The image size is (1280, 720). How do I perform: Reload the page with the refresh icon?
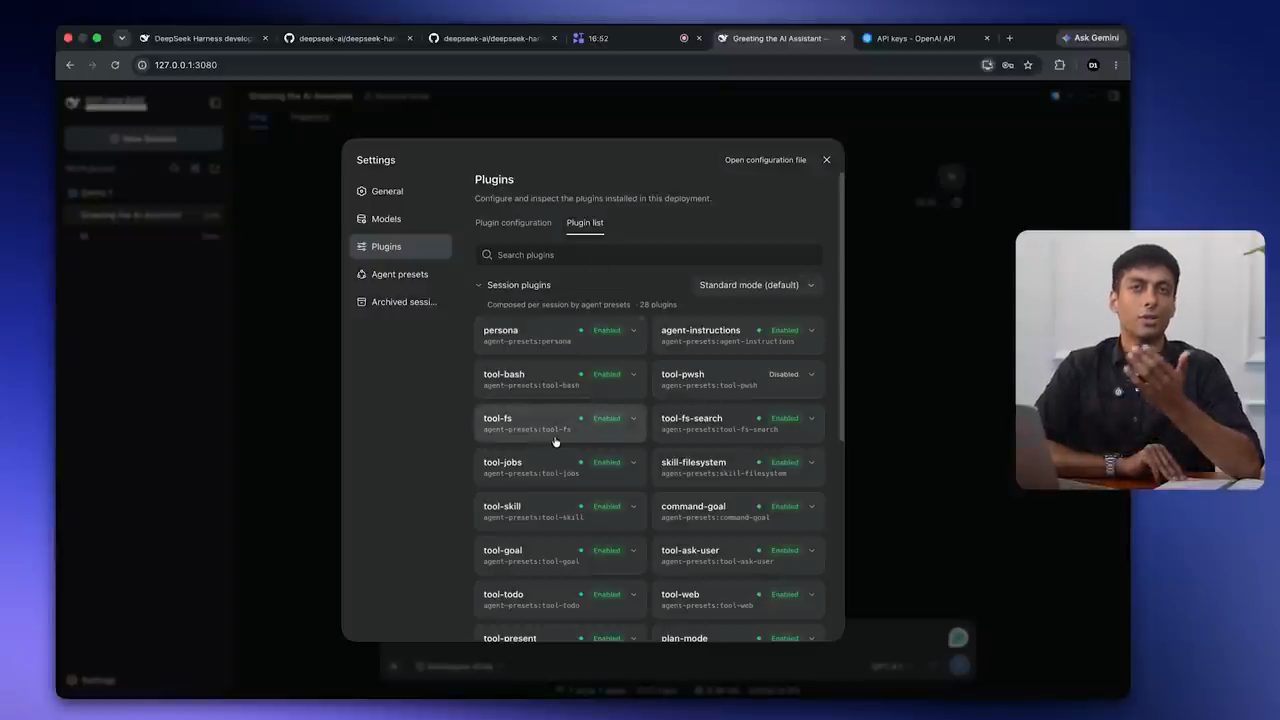115,65
